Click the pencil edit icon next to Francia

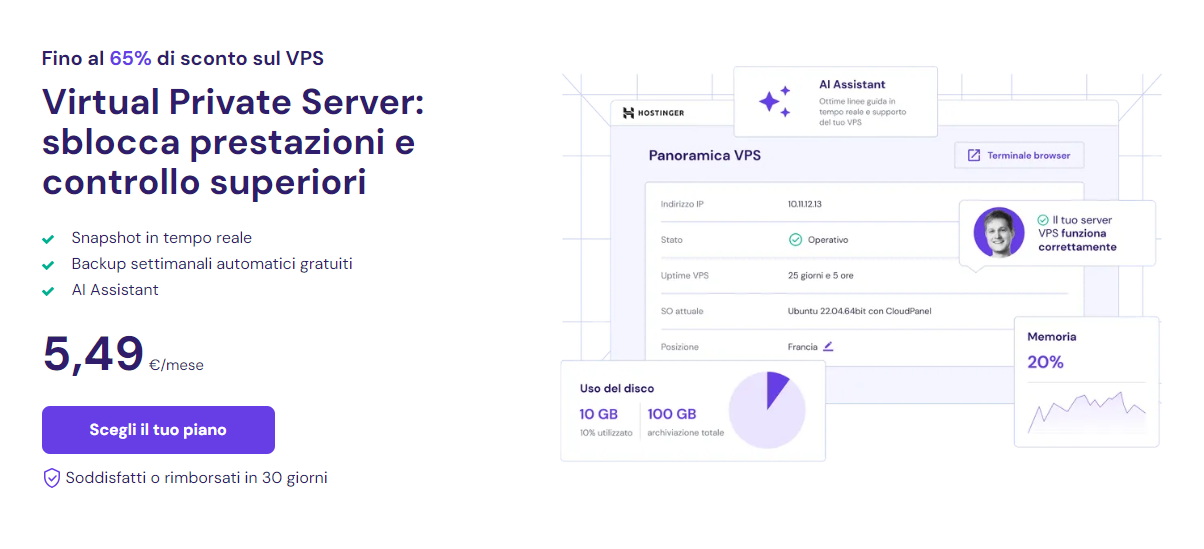pos(827,347)
